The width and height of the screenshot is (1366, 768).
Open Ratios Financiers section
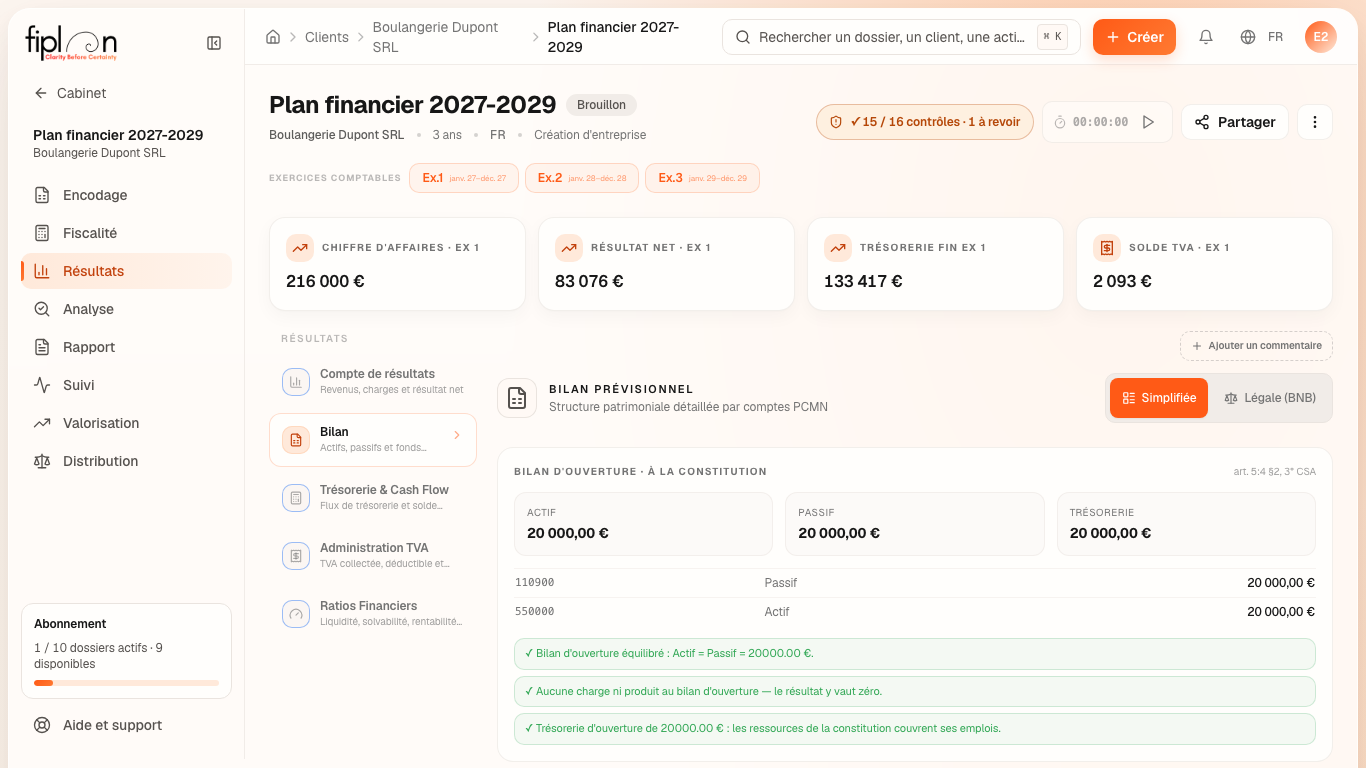373,613
